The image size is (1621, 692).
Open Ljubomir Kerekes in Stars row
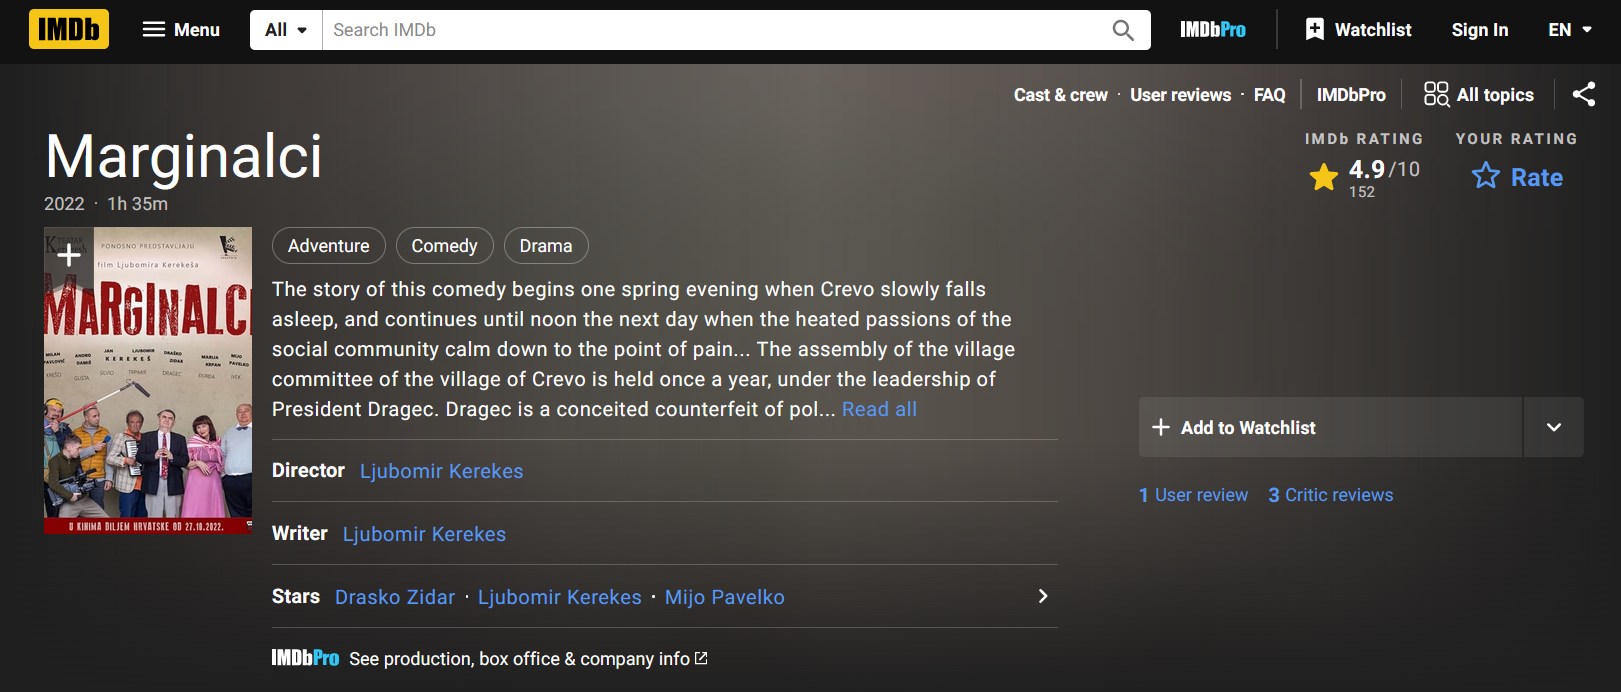tap(559, 597)
